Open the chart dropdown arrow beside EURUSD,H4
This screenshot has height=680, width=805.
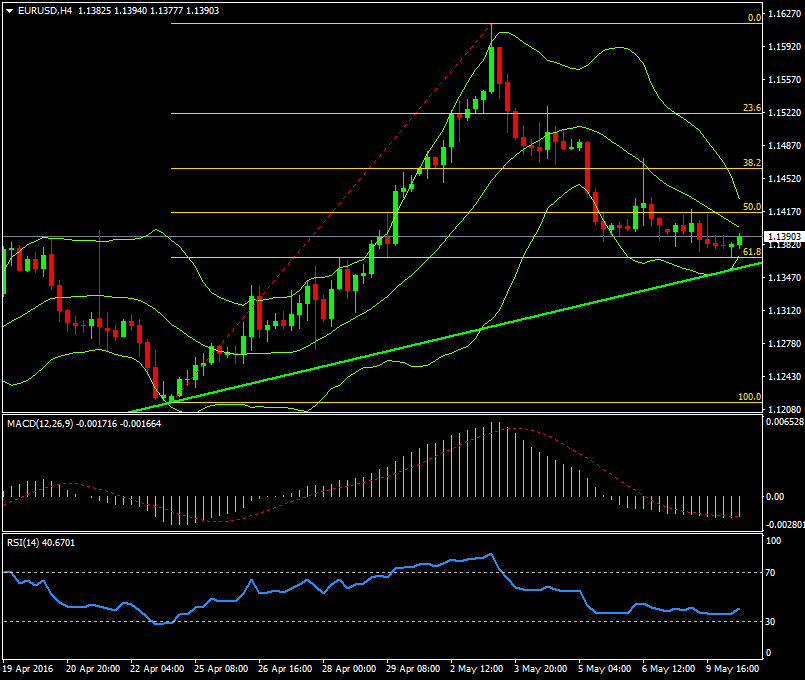[x=9, y=10]
